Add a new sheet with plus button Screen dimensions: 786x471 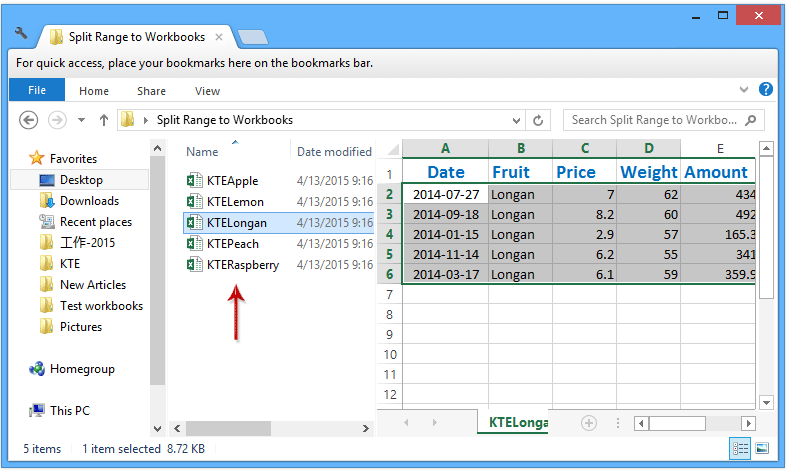[589, 423]
